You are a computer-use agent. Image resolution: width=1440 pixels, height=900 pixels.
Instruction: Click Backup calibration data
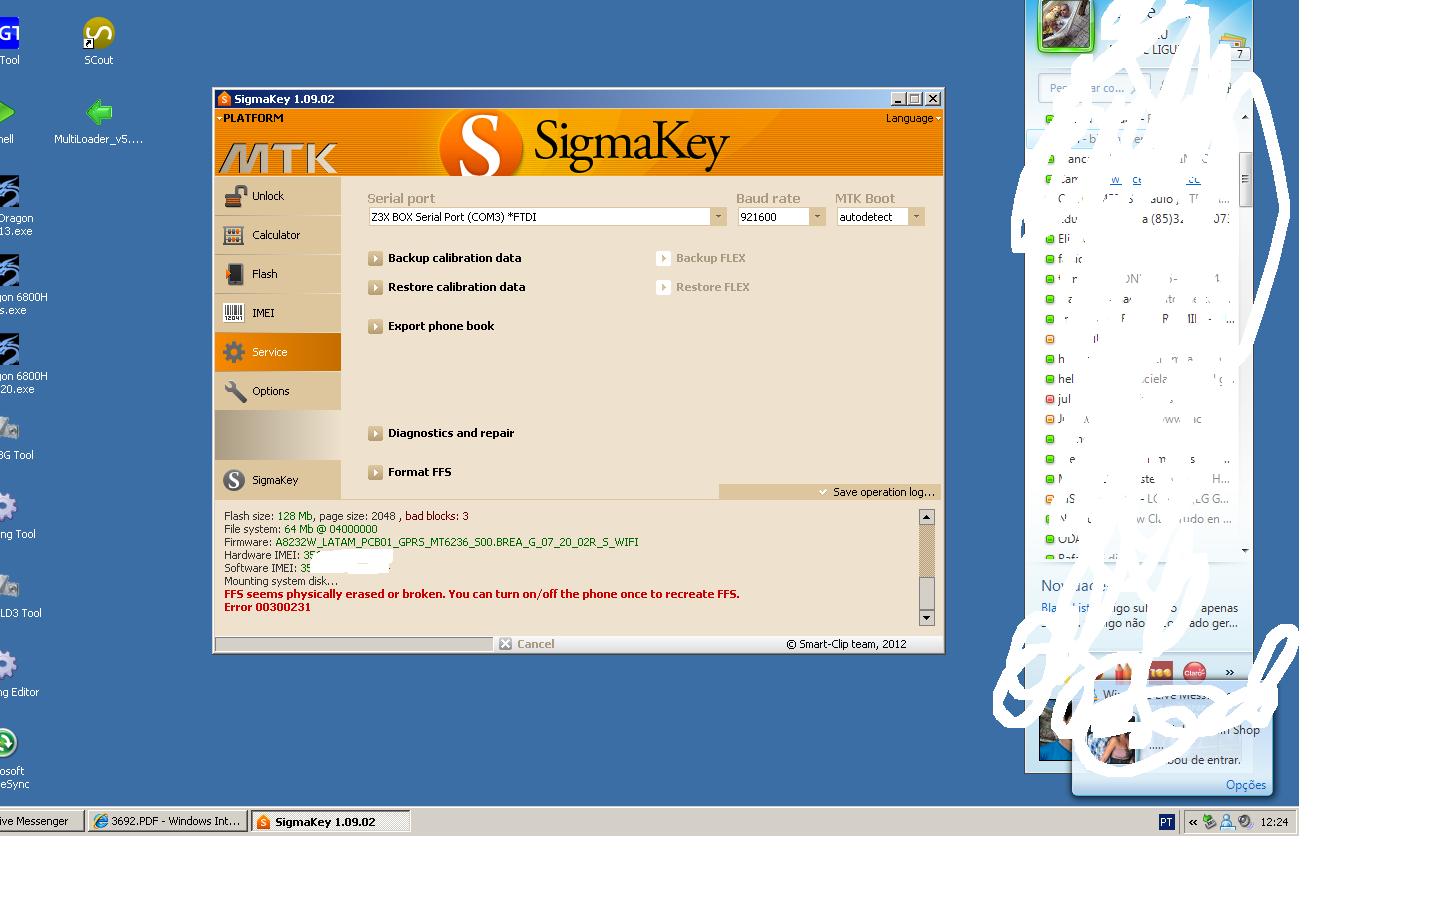tap(445, 258)
